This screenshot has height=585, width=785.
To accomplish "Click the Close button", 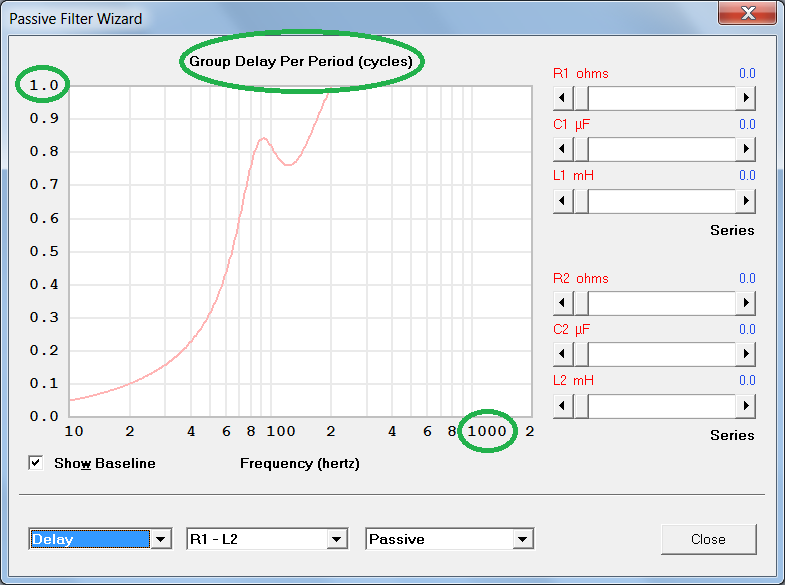I will [x=708, y=539].
